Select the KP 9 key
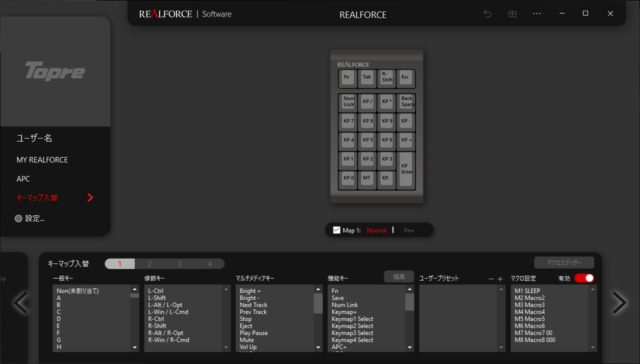640x364 pixels. [387, 122]
